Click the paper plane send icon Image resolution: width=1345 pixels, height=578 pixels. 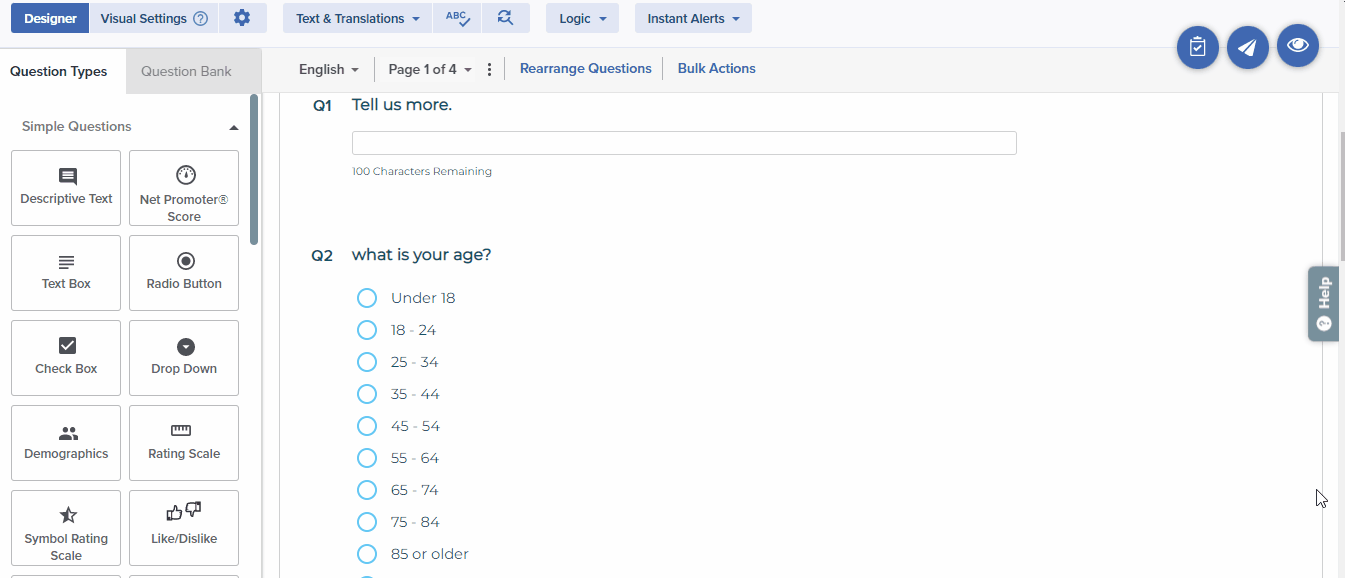click(x=1247, y=47)
